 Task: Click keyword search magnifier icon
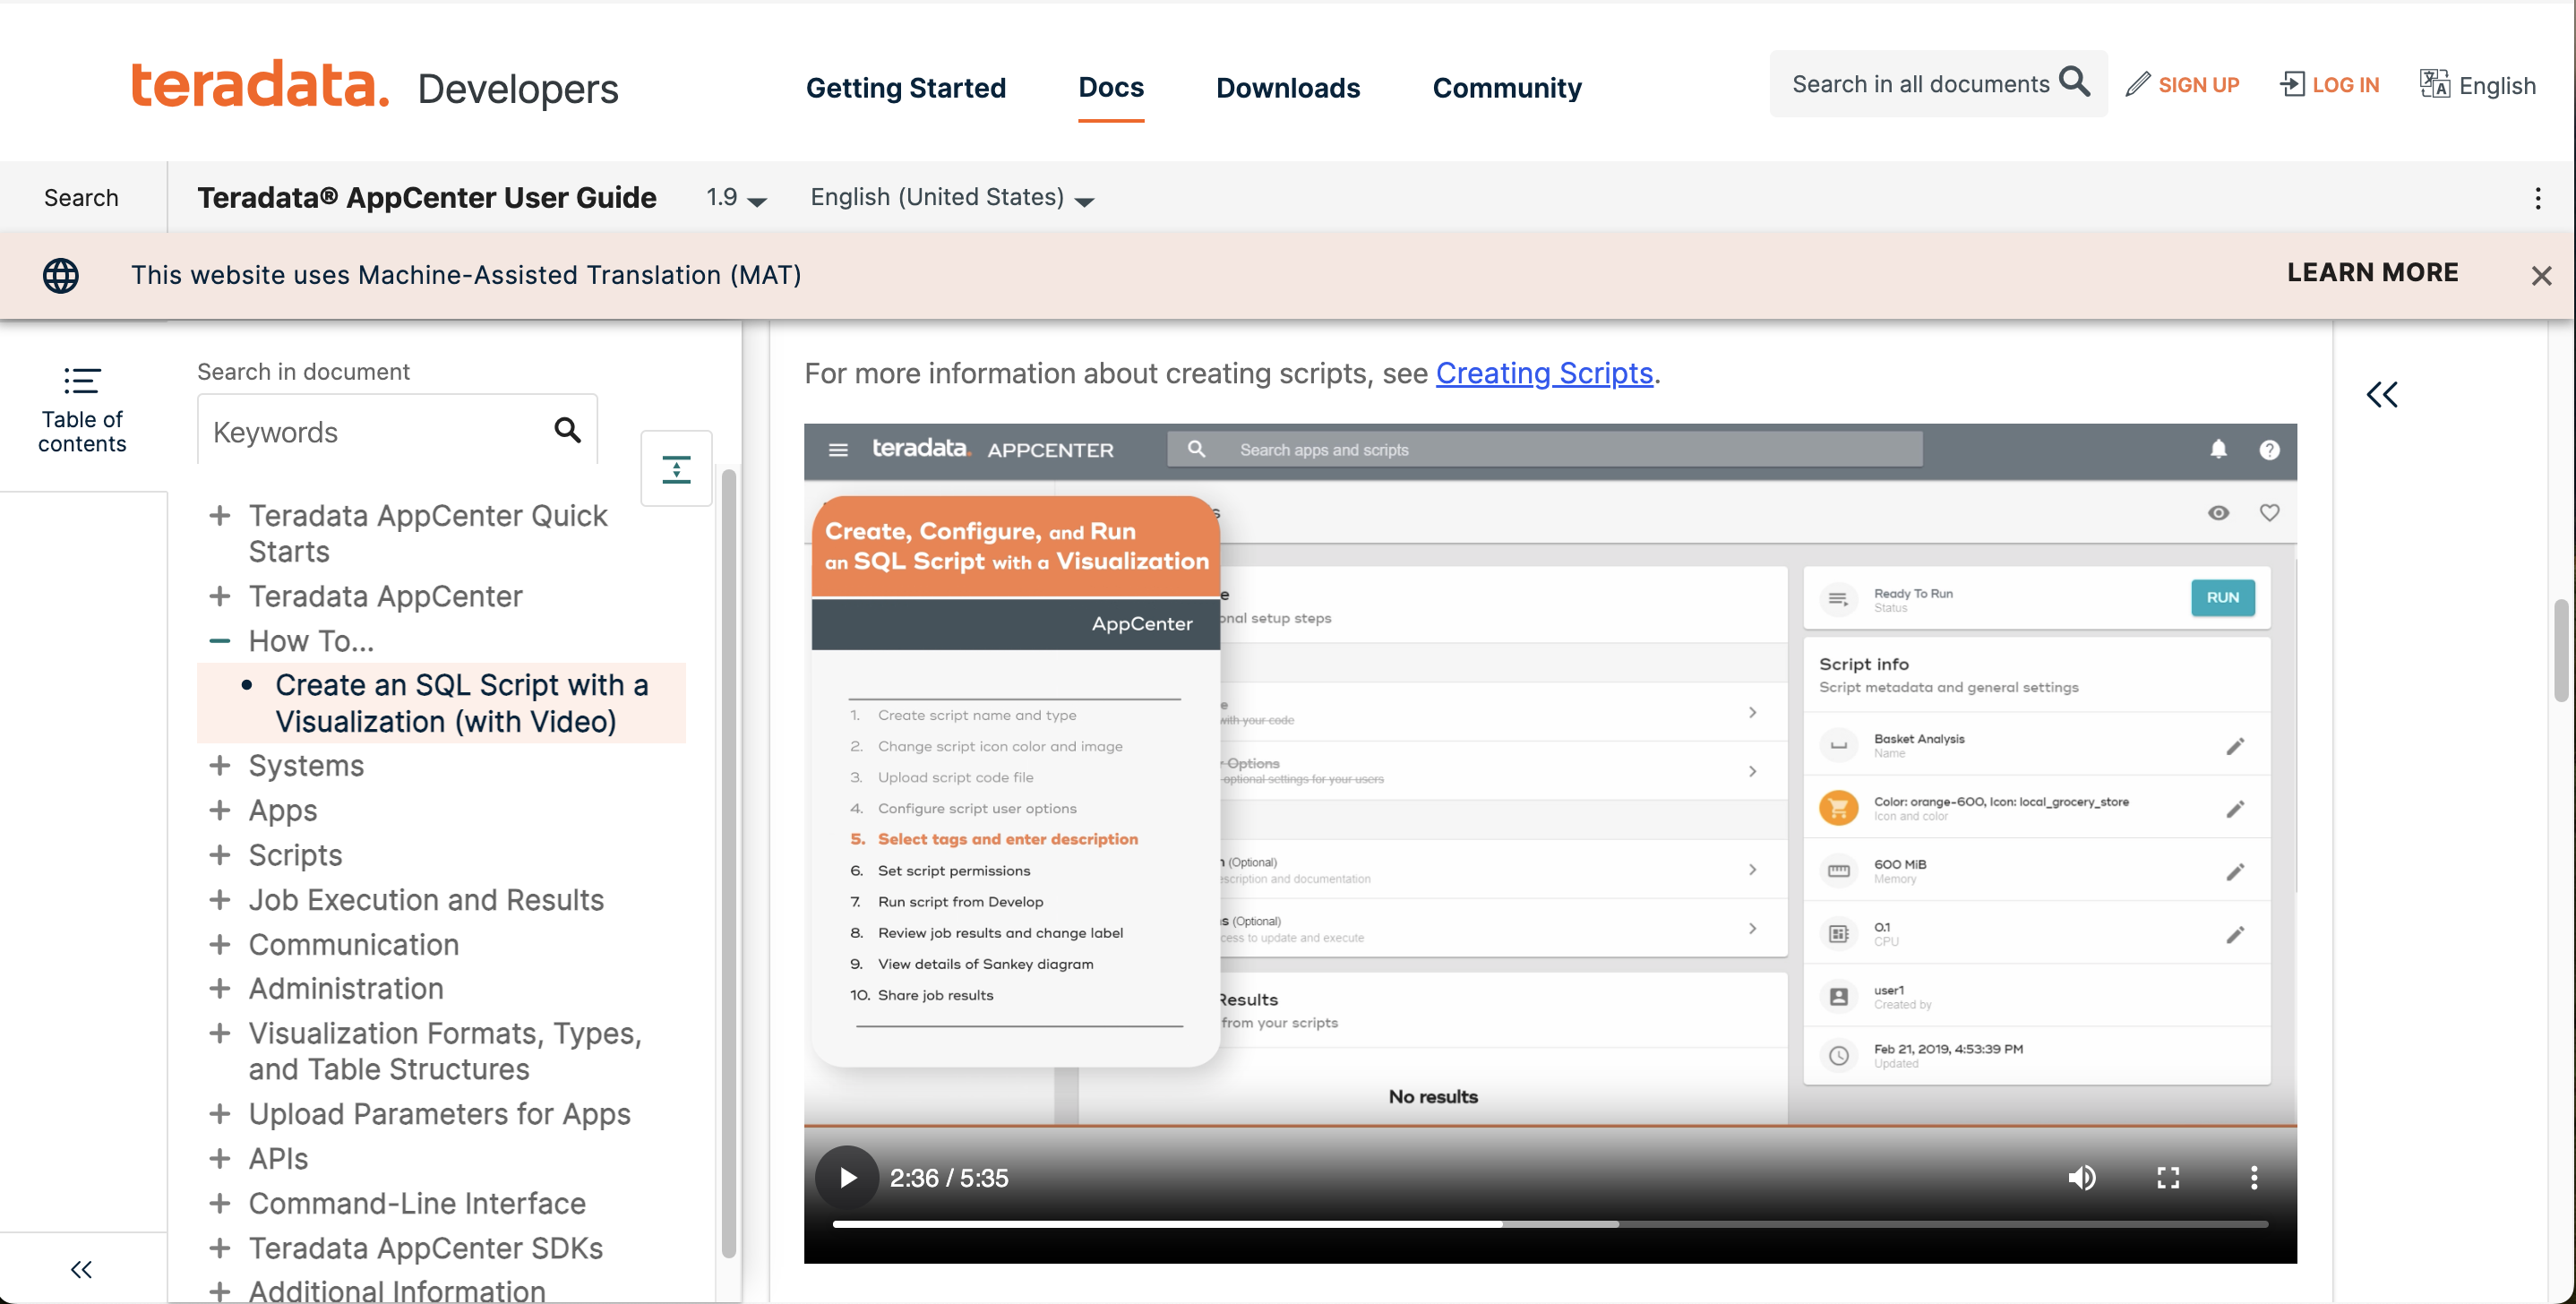tap(567, 431)
